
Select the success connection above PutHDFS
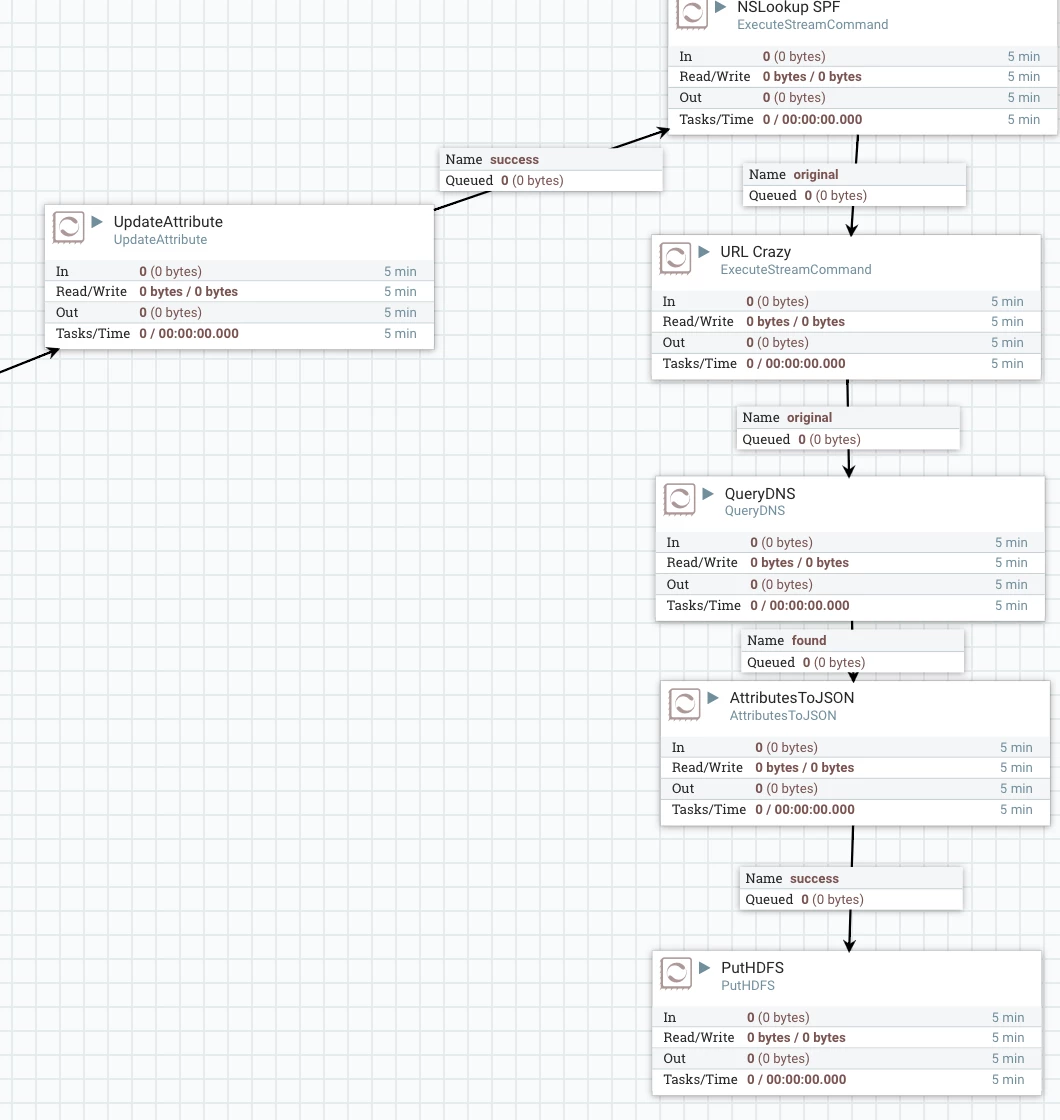click(x=851, y=889)
